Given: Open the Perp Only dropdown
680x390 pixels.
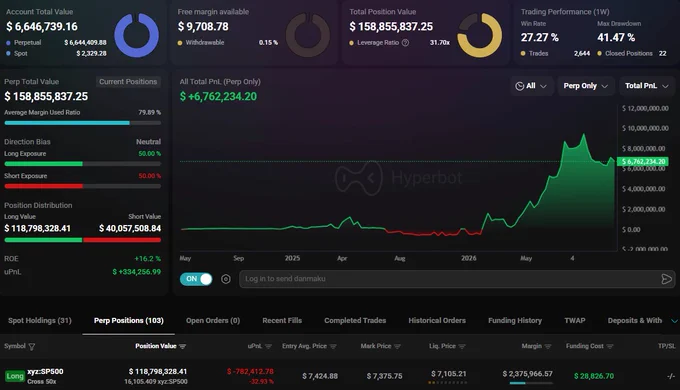Looking at the screenshot, I should pyautogui.click(x=585, y=86).
